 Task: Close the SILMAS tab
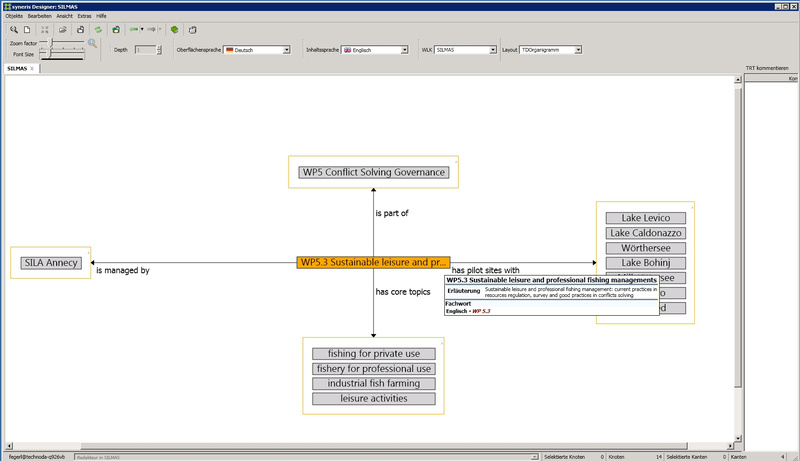click(33, 69)
